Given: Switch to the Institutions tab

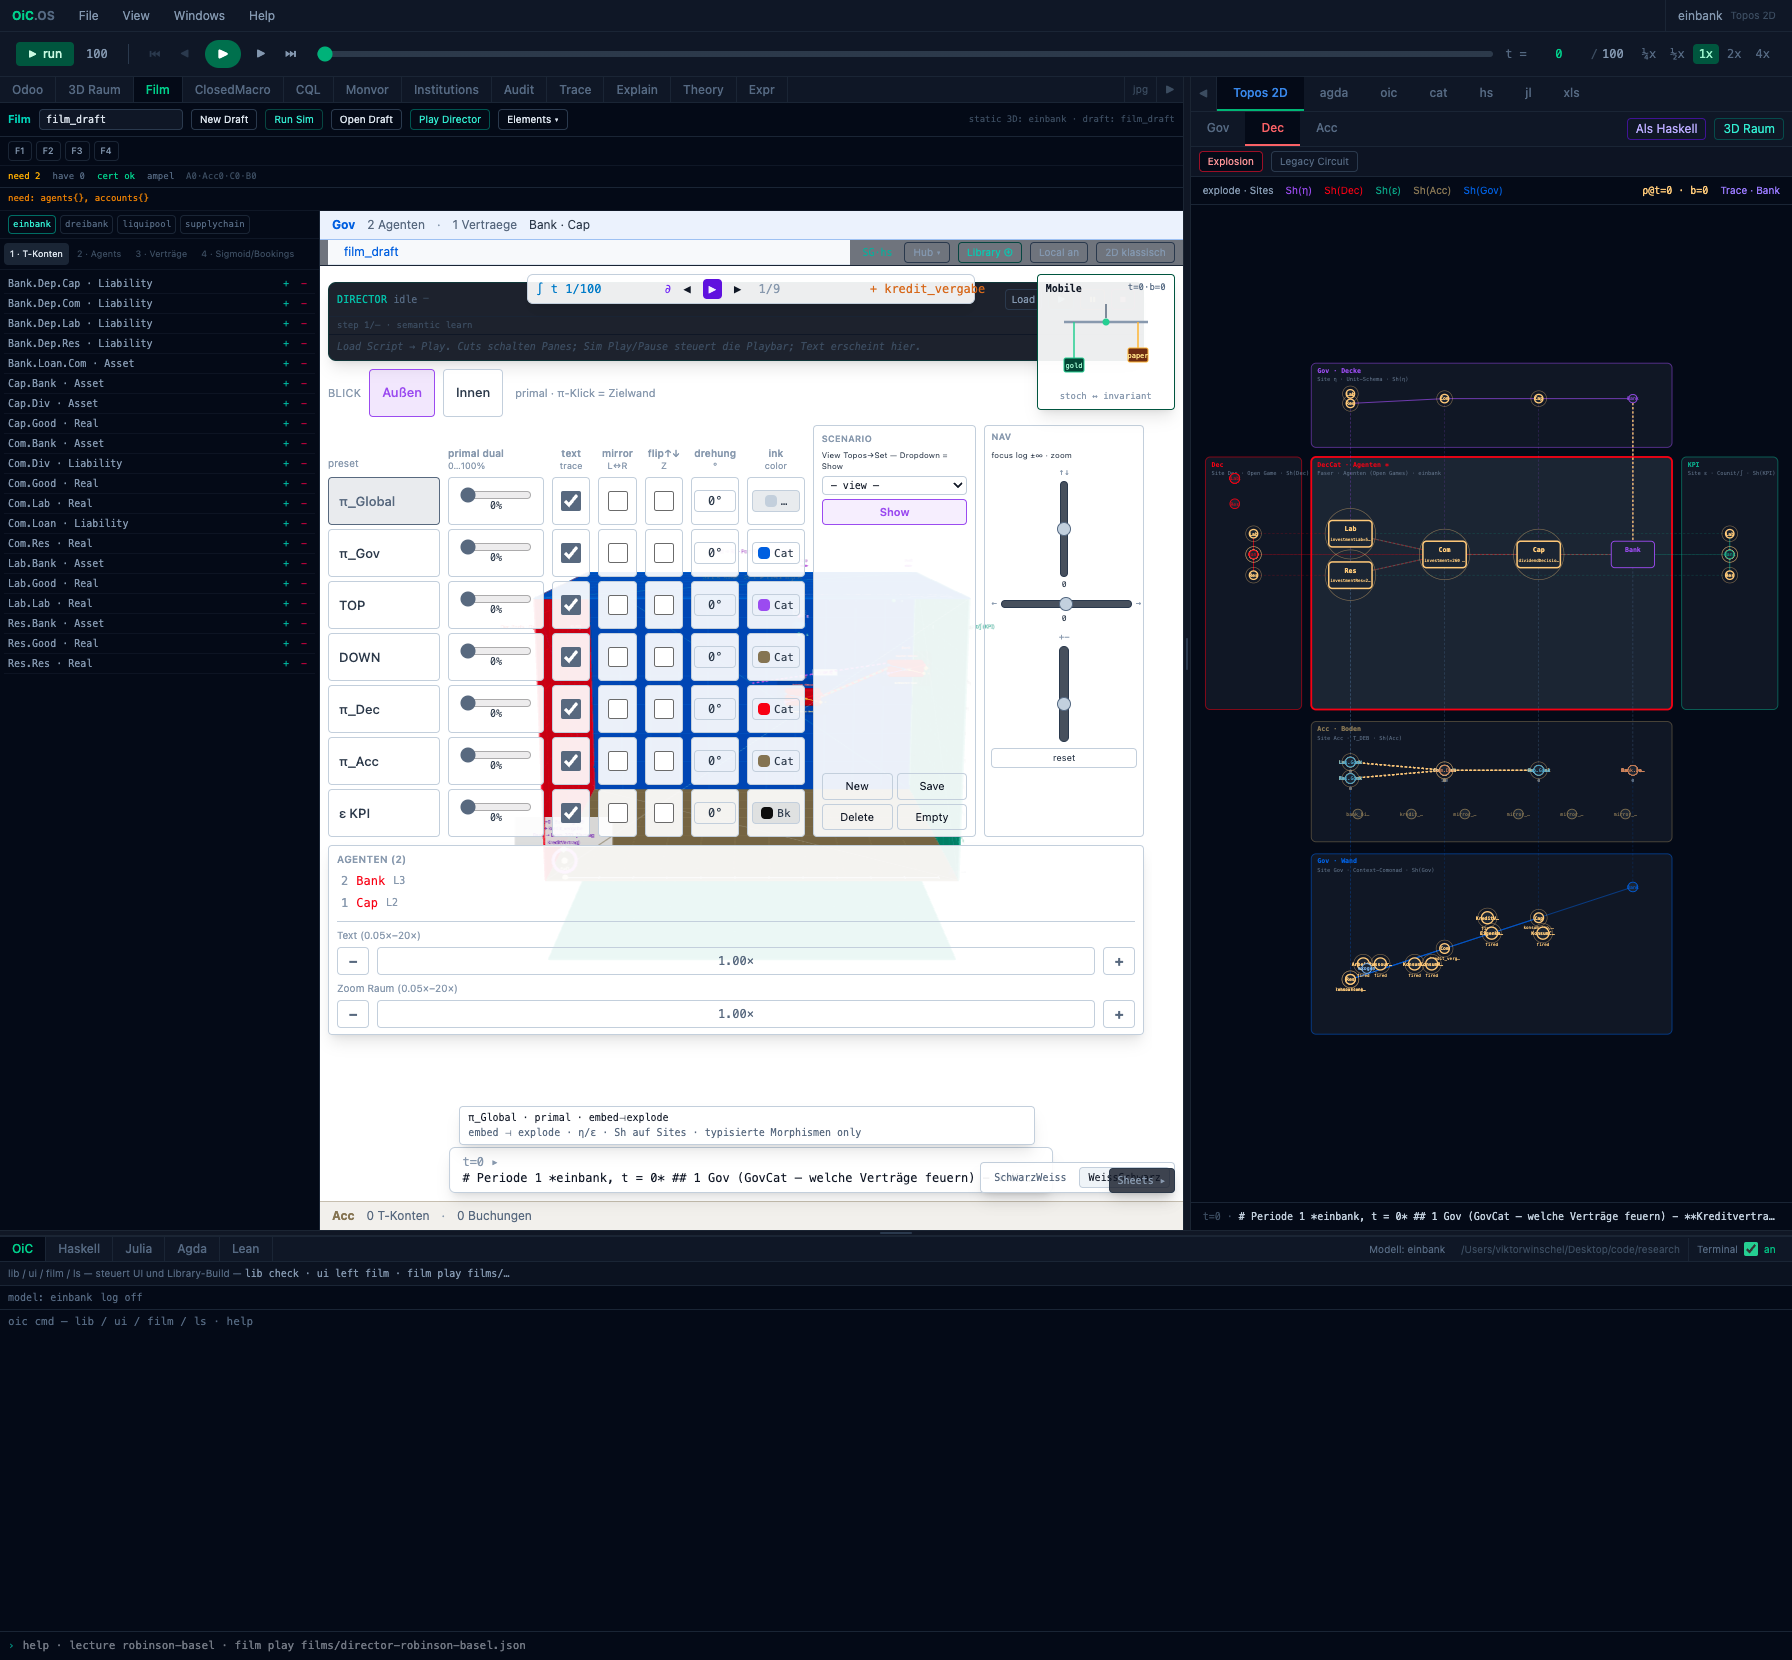Looking at the screenshot, I should point(446,90).
